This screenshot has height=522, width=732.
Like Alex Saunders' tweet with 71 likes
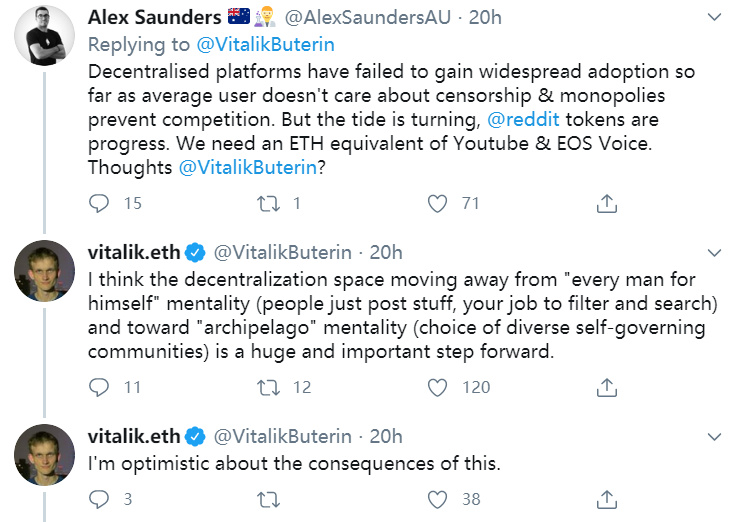click(x=437, y=204)
